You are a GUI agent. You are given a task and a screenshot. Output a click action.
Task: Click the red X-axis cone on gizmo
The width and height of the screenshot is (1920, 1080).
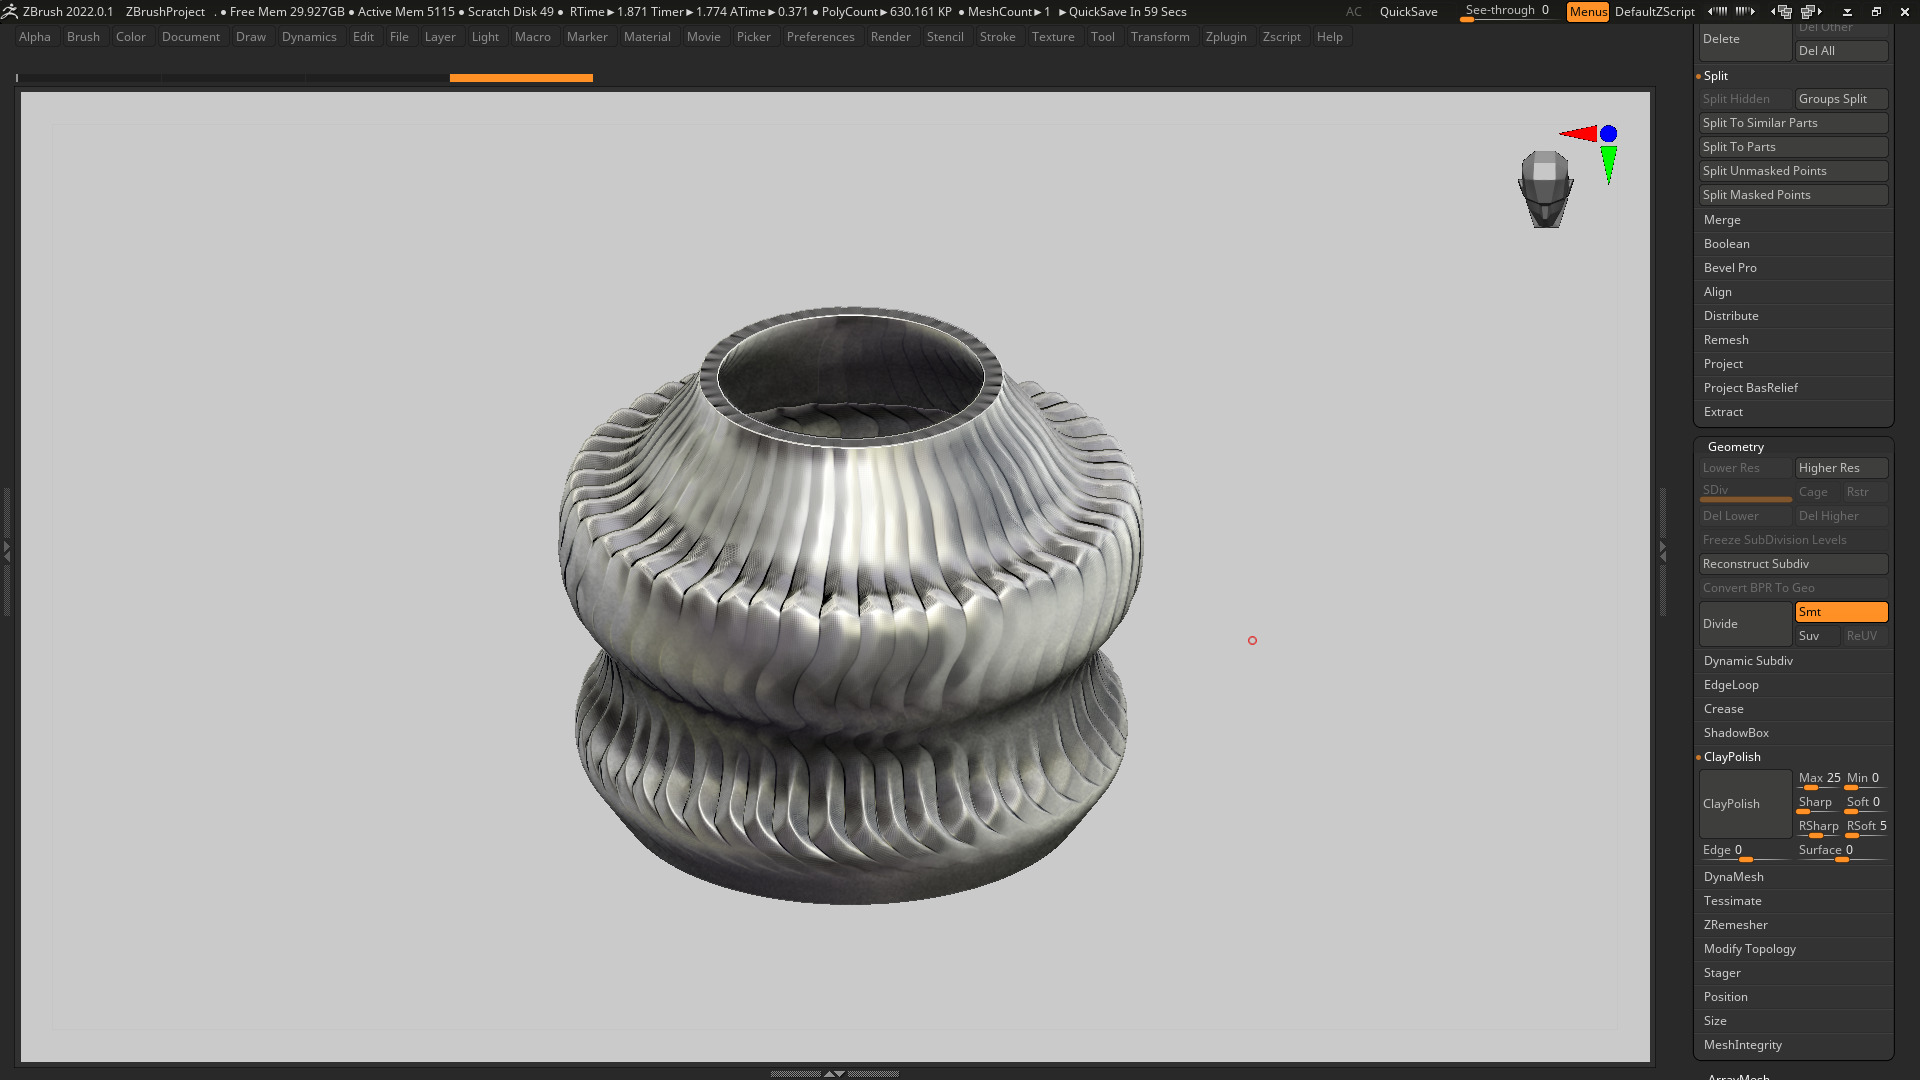(1578, 134)
